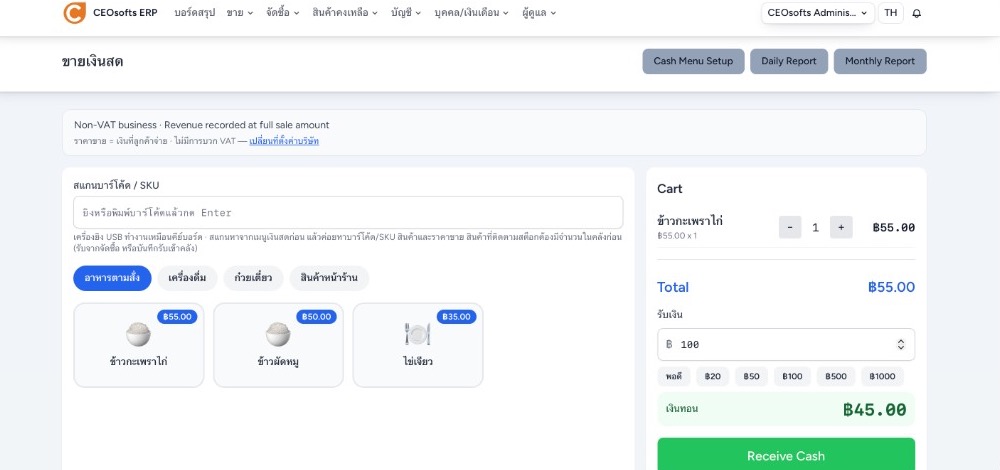Image resolution: width=1000 pixels, height=470 pixels.
Task: Follow the เปลี่ยนที่ตั้งค่าบริษัท link
Action: click(x=284, y=141)
